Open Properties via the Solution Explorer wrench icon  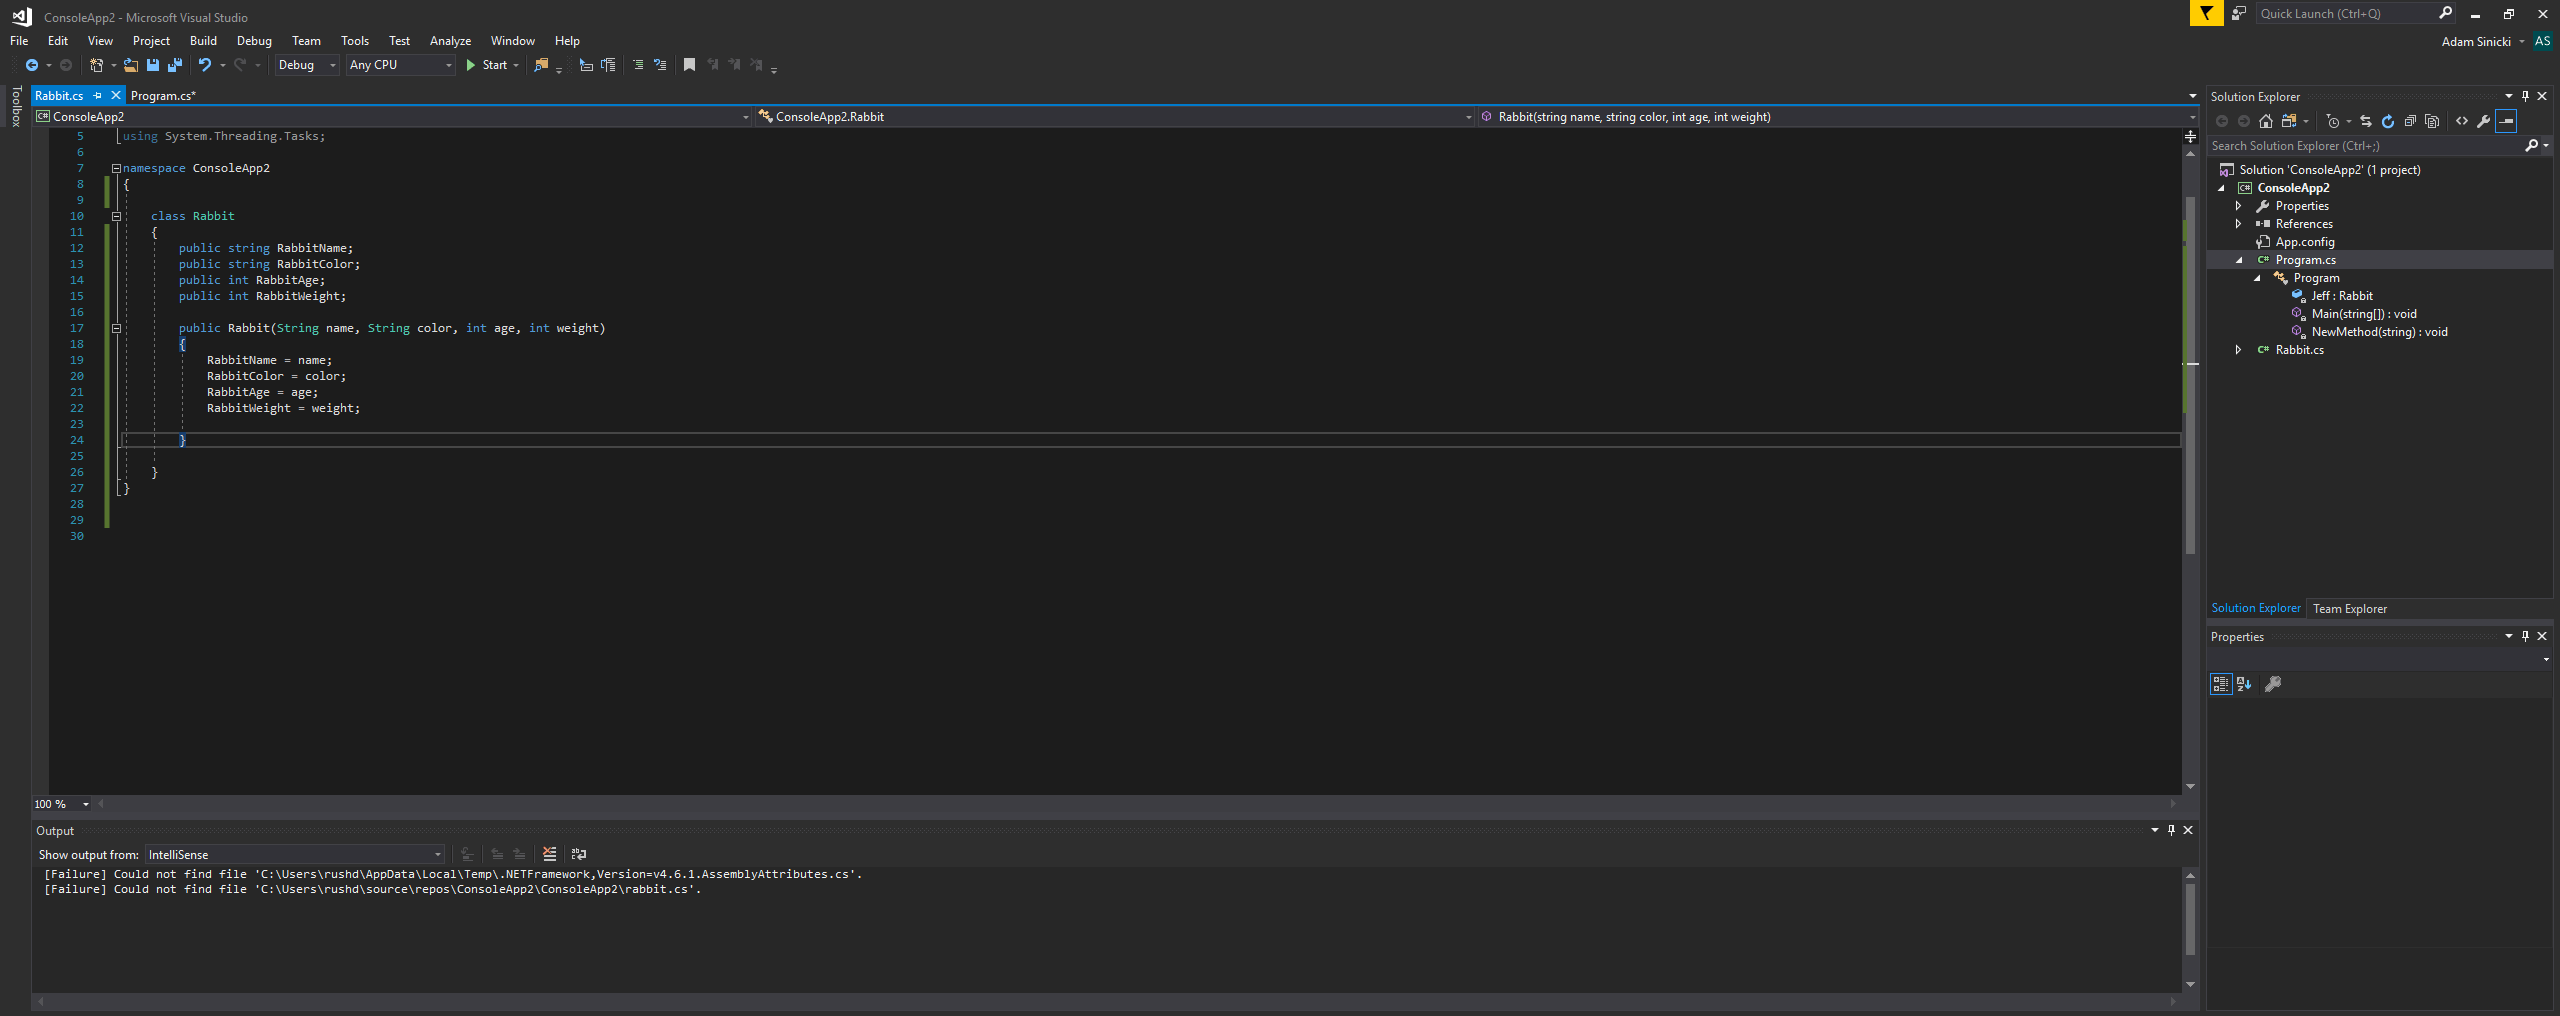tap(2483, 121)
